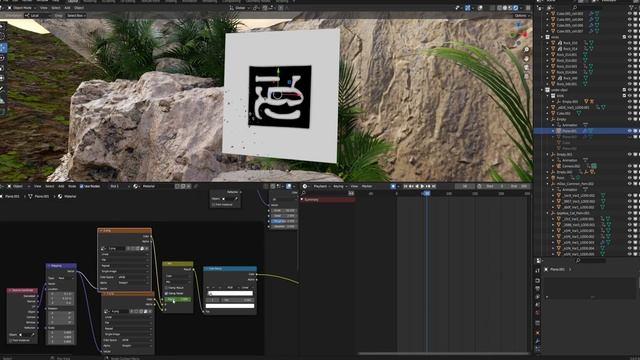Toggle From Instancer checkbox in Texture Coordinate node
This screenshot has width=640, height=360.
pyautogui.click(x=11, y=340)
